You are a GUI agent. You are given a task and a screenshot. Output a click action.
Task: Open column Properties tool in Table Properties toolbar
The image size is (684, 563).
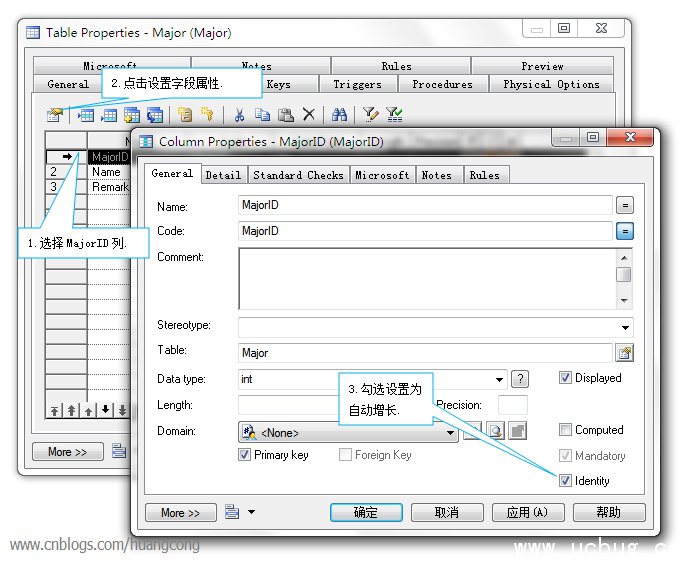coord(55,115)
